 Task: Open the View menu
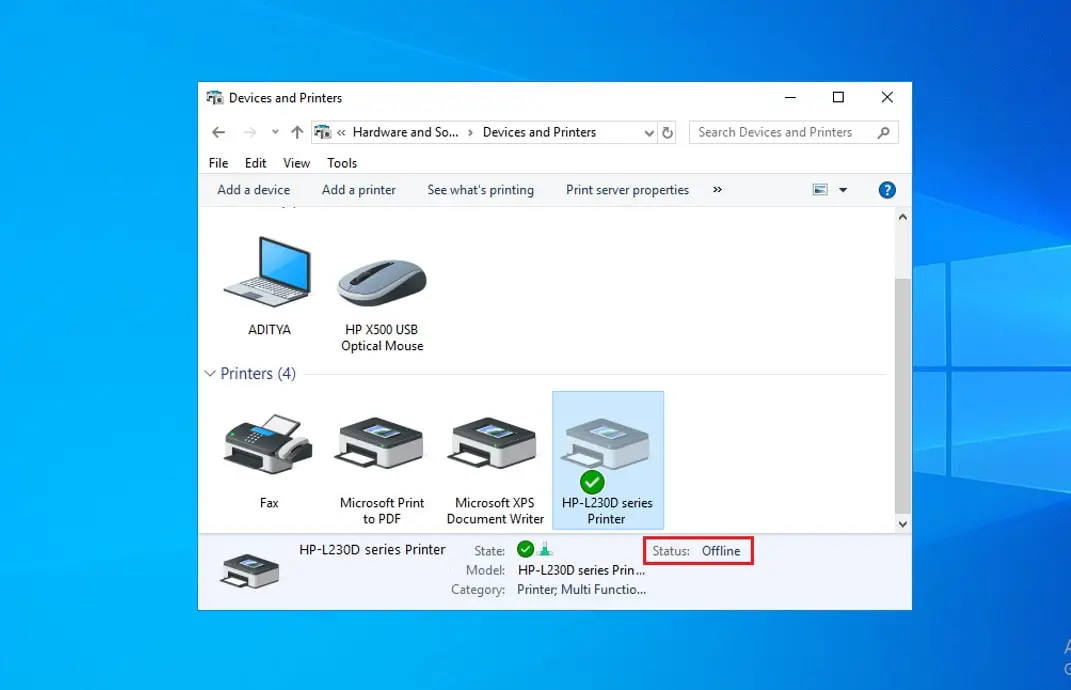tap(296, 163)
